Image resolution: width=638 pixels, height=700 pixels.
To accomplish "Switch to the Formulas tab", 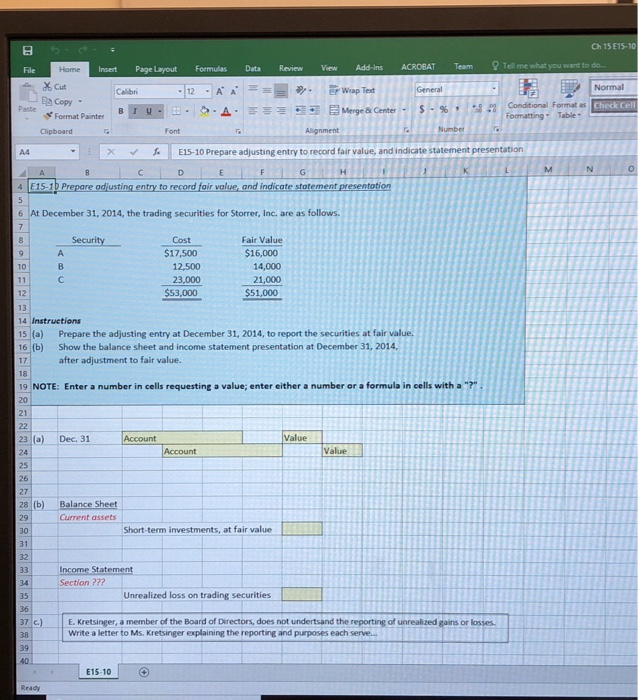I will click(211, 69).
